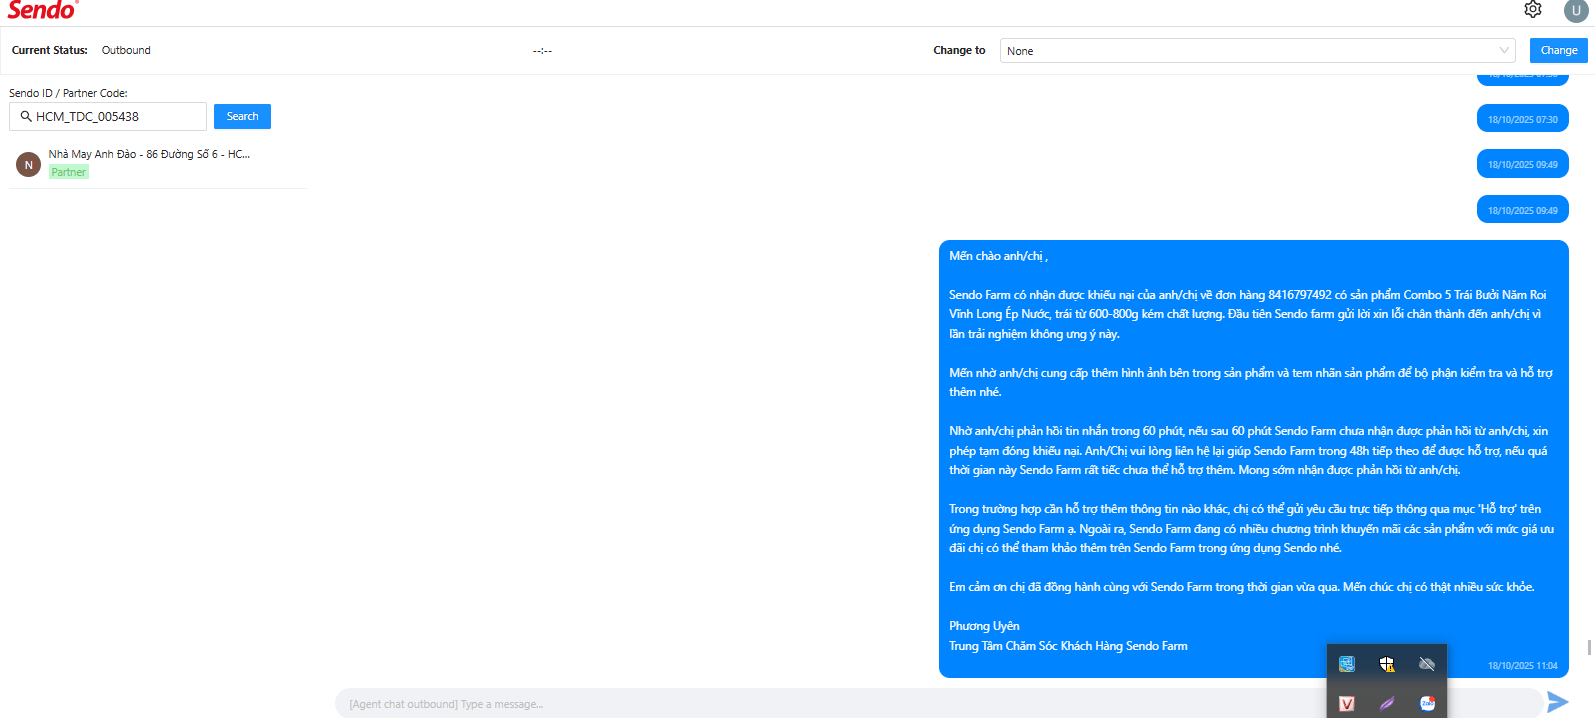Click the 'Current Status:' label
This screenshot has height=718, width=1595.
pyautogui.click(x=50, y=50)
